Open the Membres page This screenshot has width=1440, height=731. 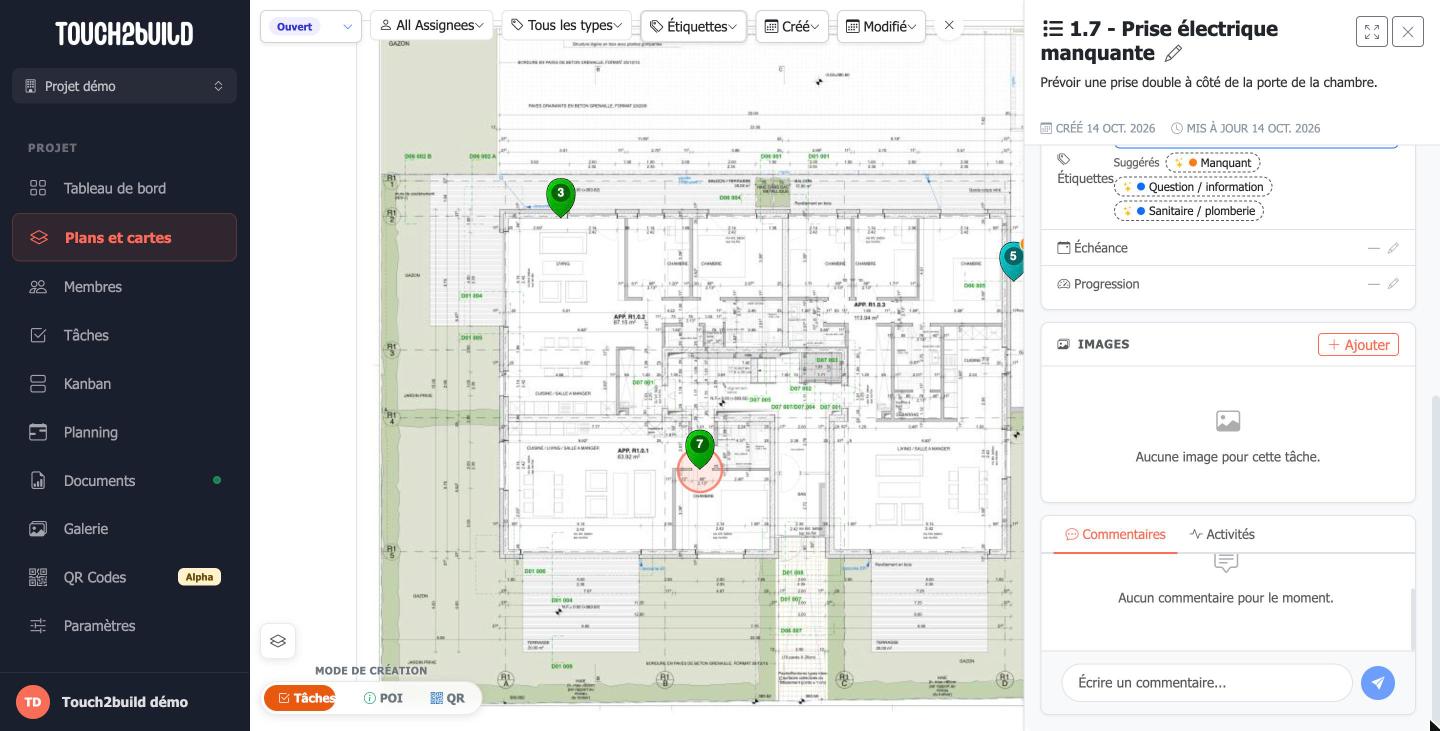click(x=124, y=287)
